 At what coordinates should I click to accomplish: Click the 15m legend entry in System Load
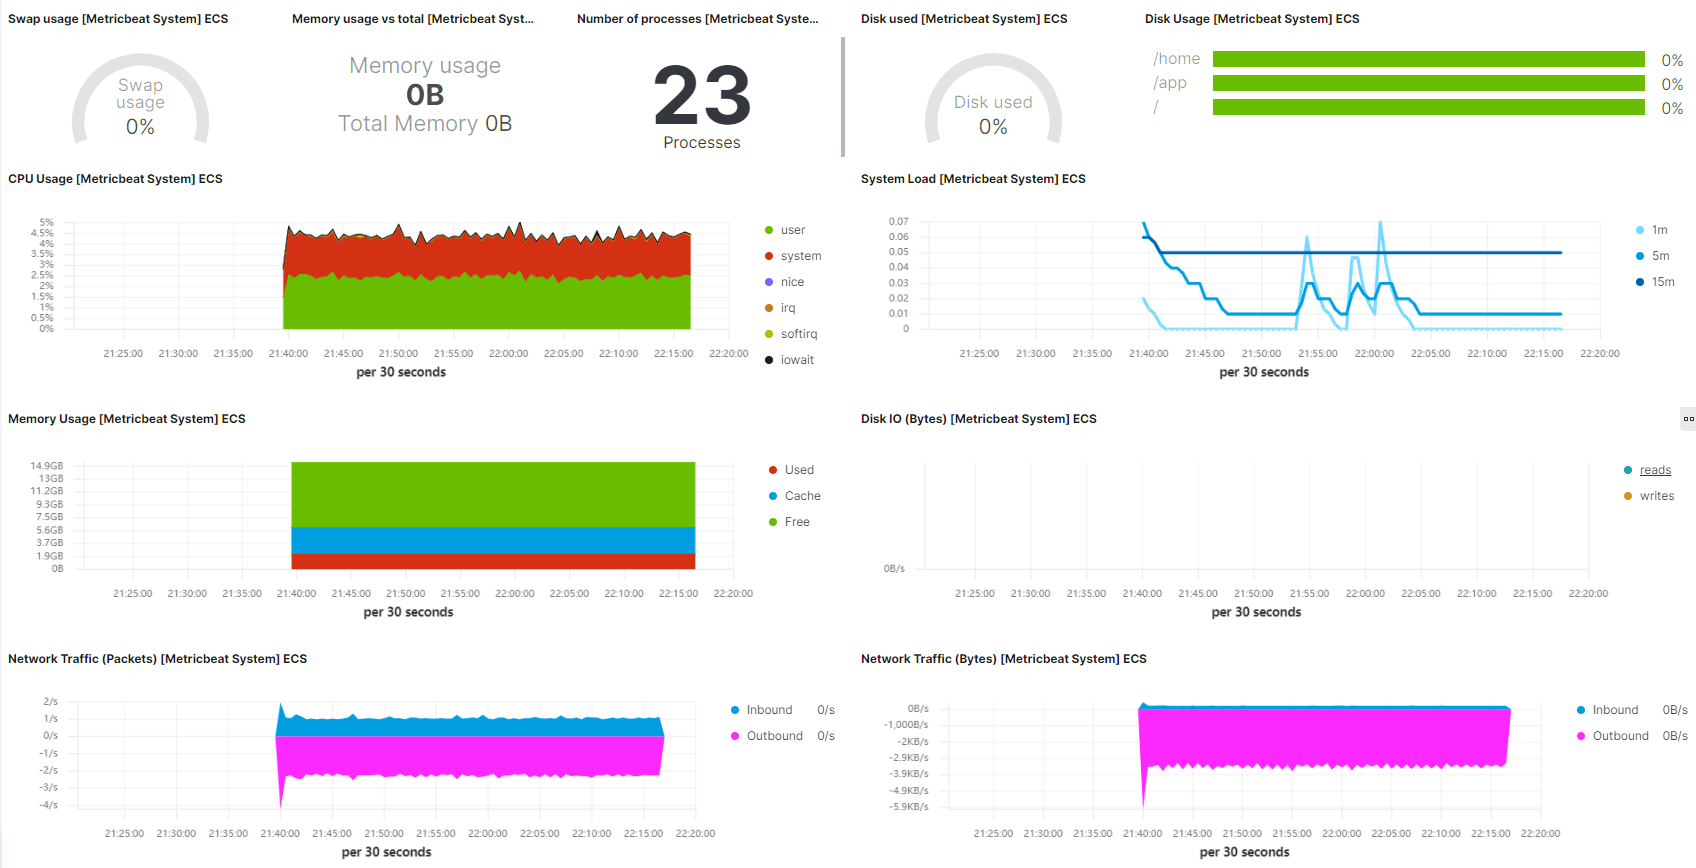click(1655, 282)
